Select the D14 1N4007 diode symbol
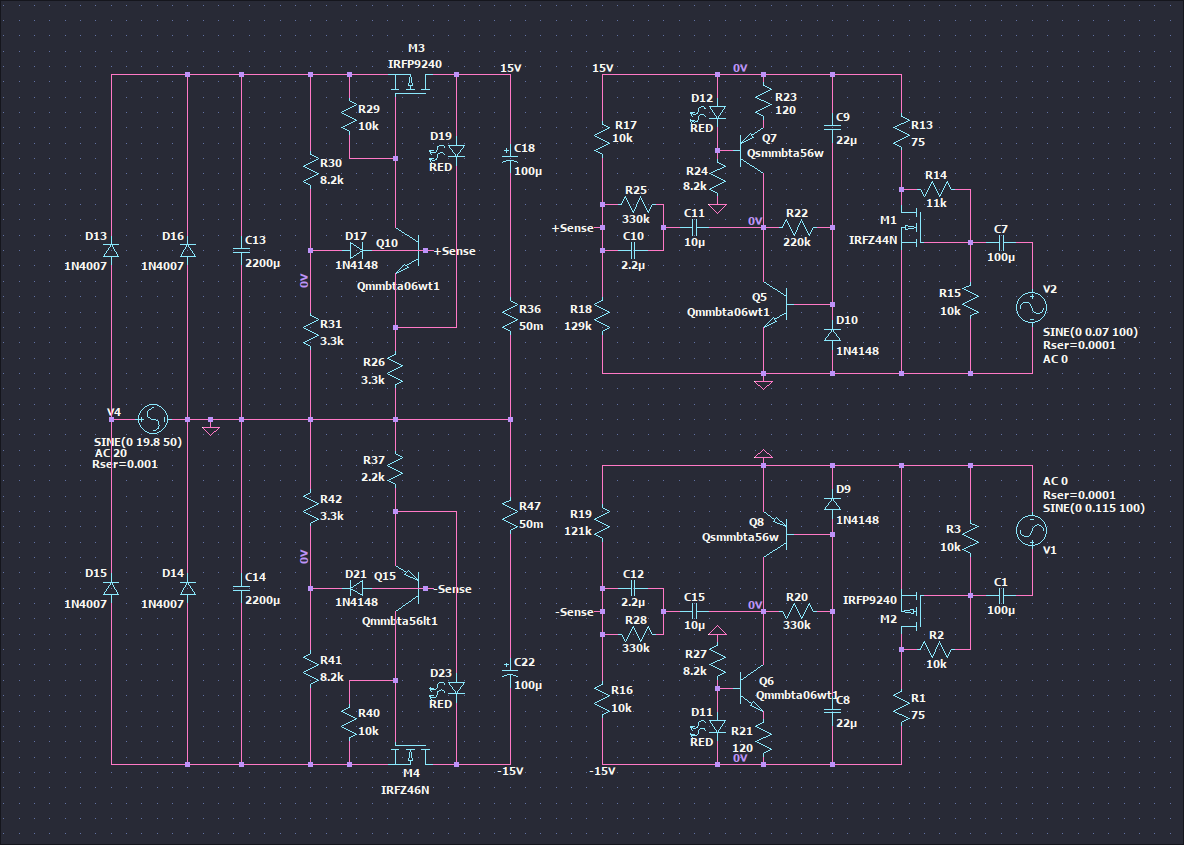The image size is (1184, 845). (187, 587)
